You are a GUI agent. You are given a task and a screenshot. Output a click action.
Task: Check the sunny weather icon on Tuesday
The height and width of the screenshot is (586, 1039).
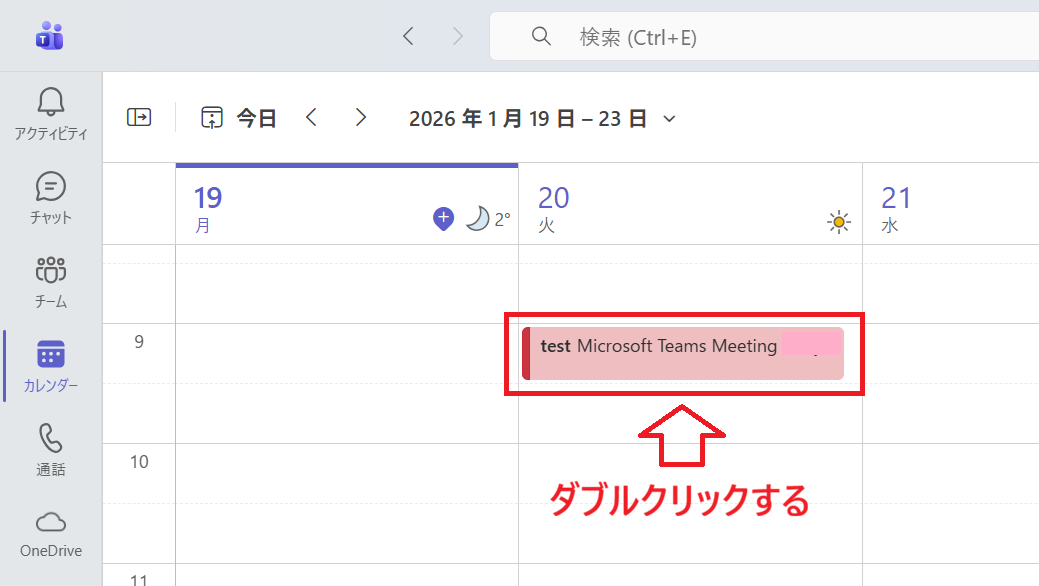click(838, 222)
